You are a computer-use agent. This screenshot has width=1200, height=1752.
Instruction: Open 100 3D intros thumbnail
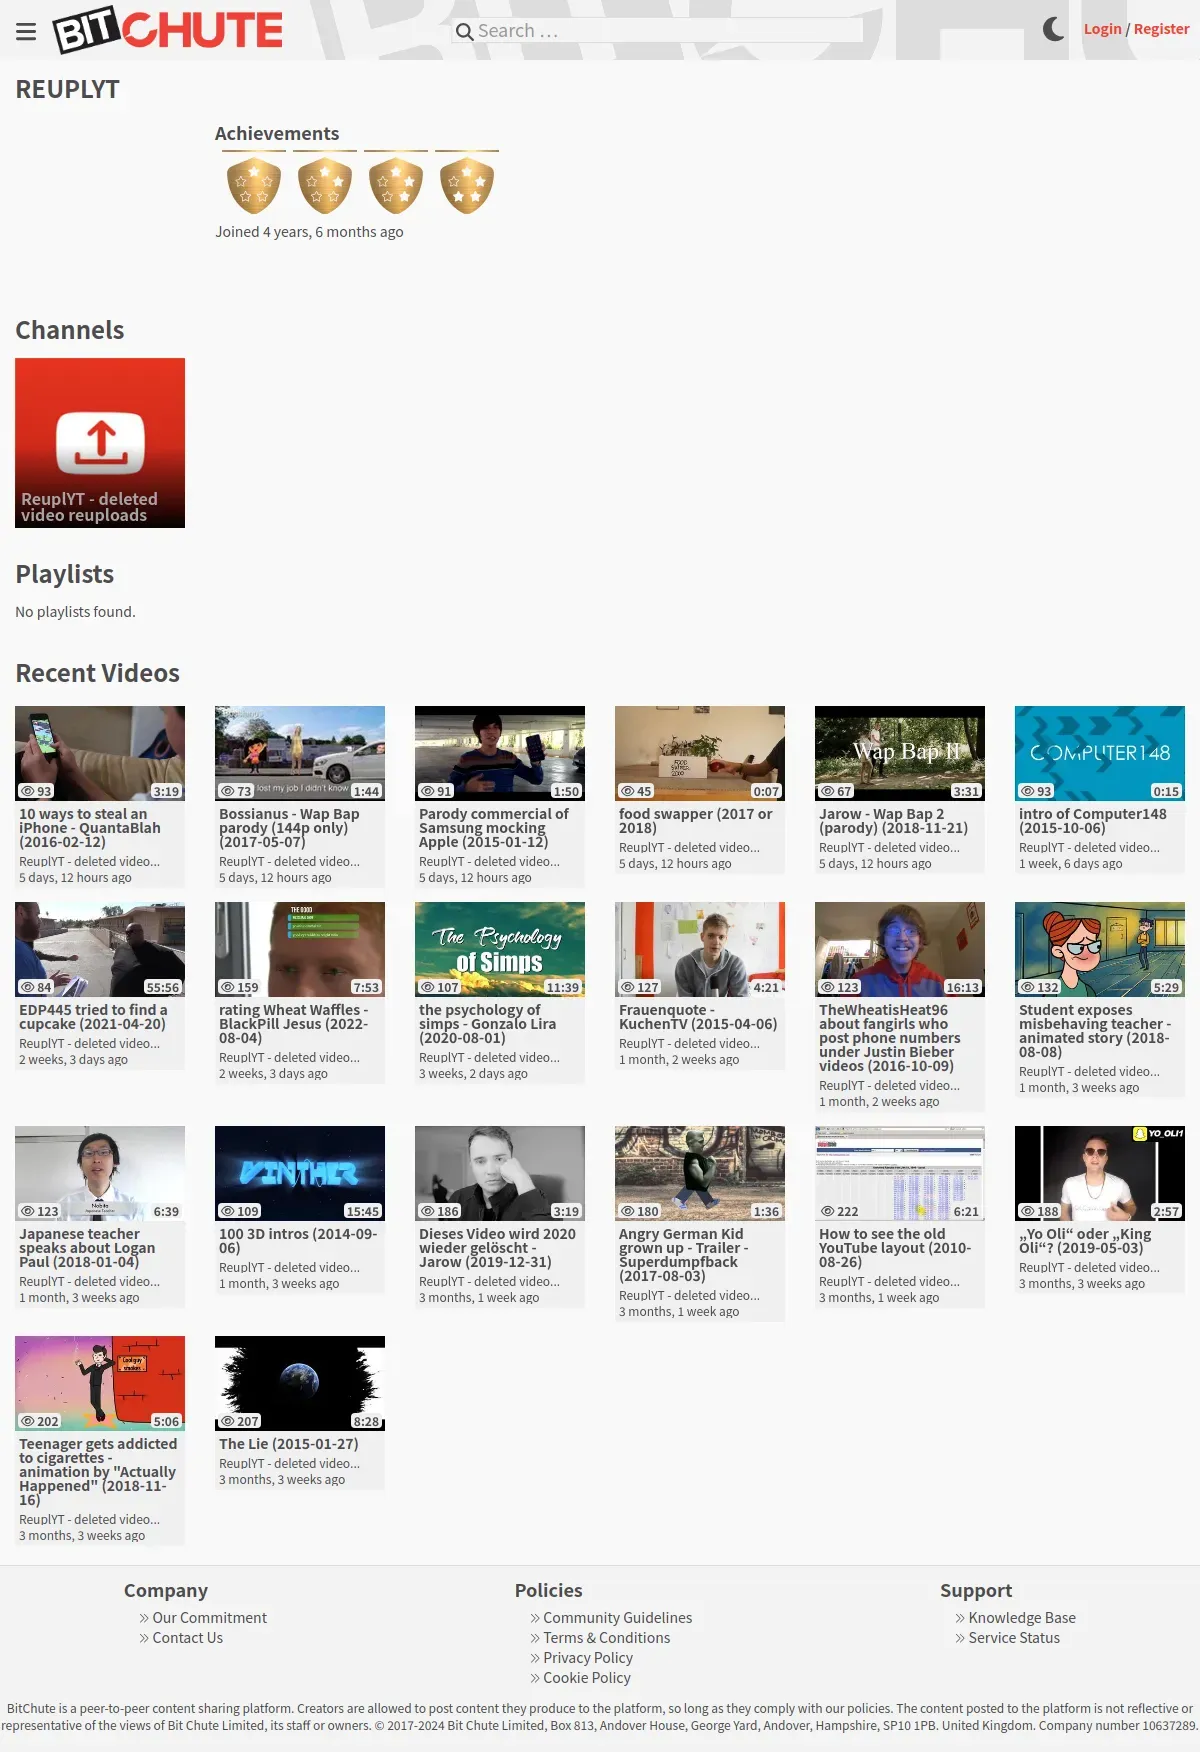300,1173
